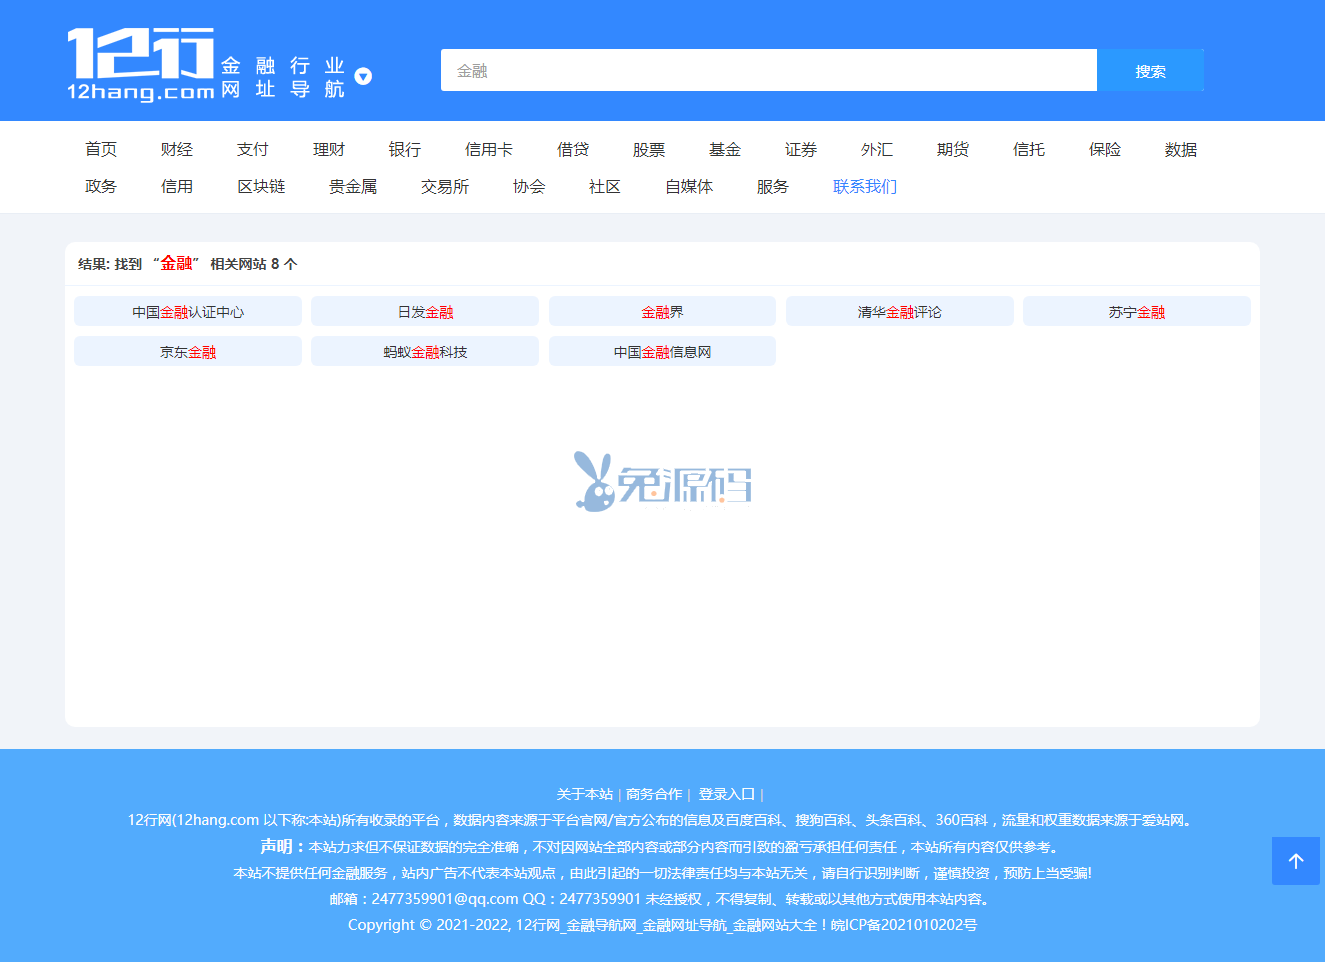Go to the 社区 category
The height and width of the screenshot is (962, 1325).
click(x=605, y=186)
